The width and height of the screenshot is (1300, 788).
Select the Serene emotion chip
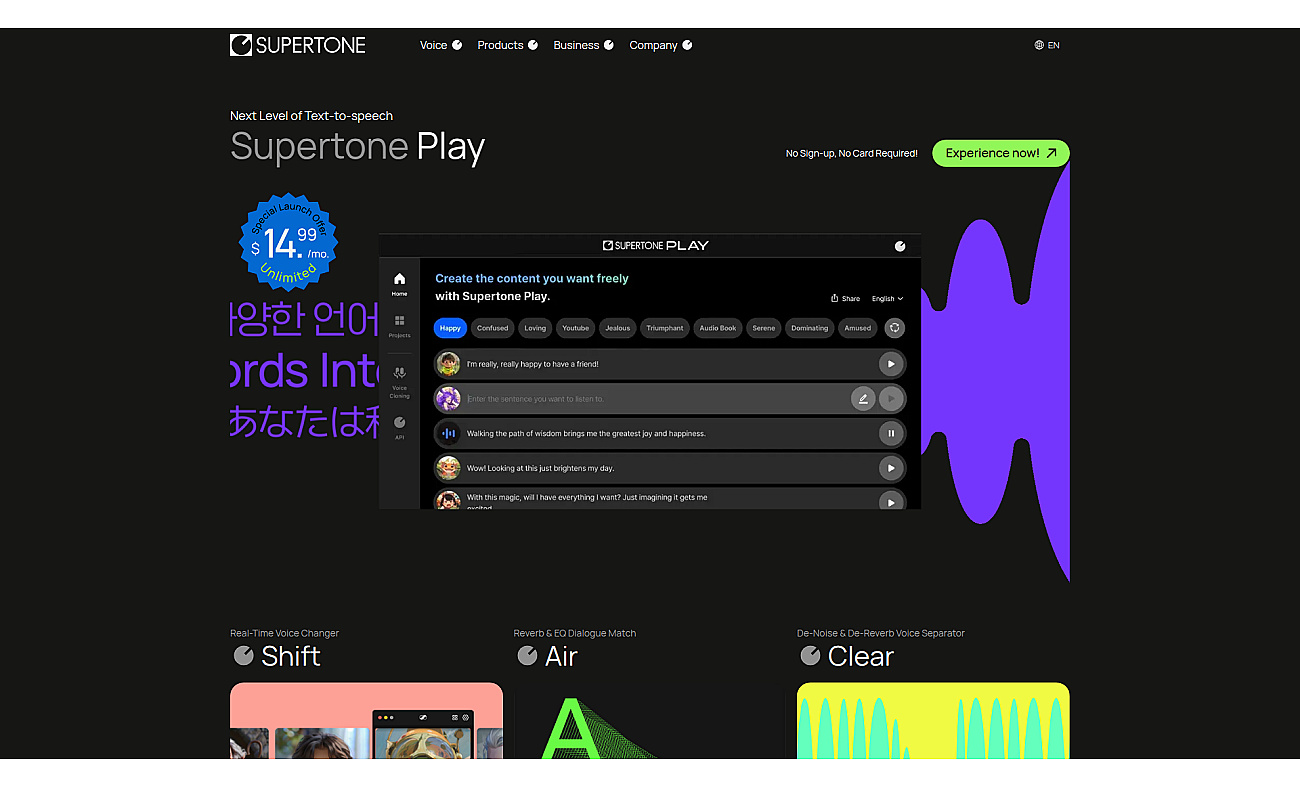coord(764,328)
